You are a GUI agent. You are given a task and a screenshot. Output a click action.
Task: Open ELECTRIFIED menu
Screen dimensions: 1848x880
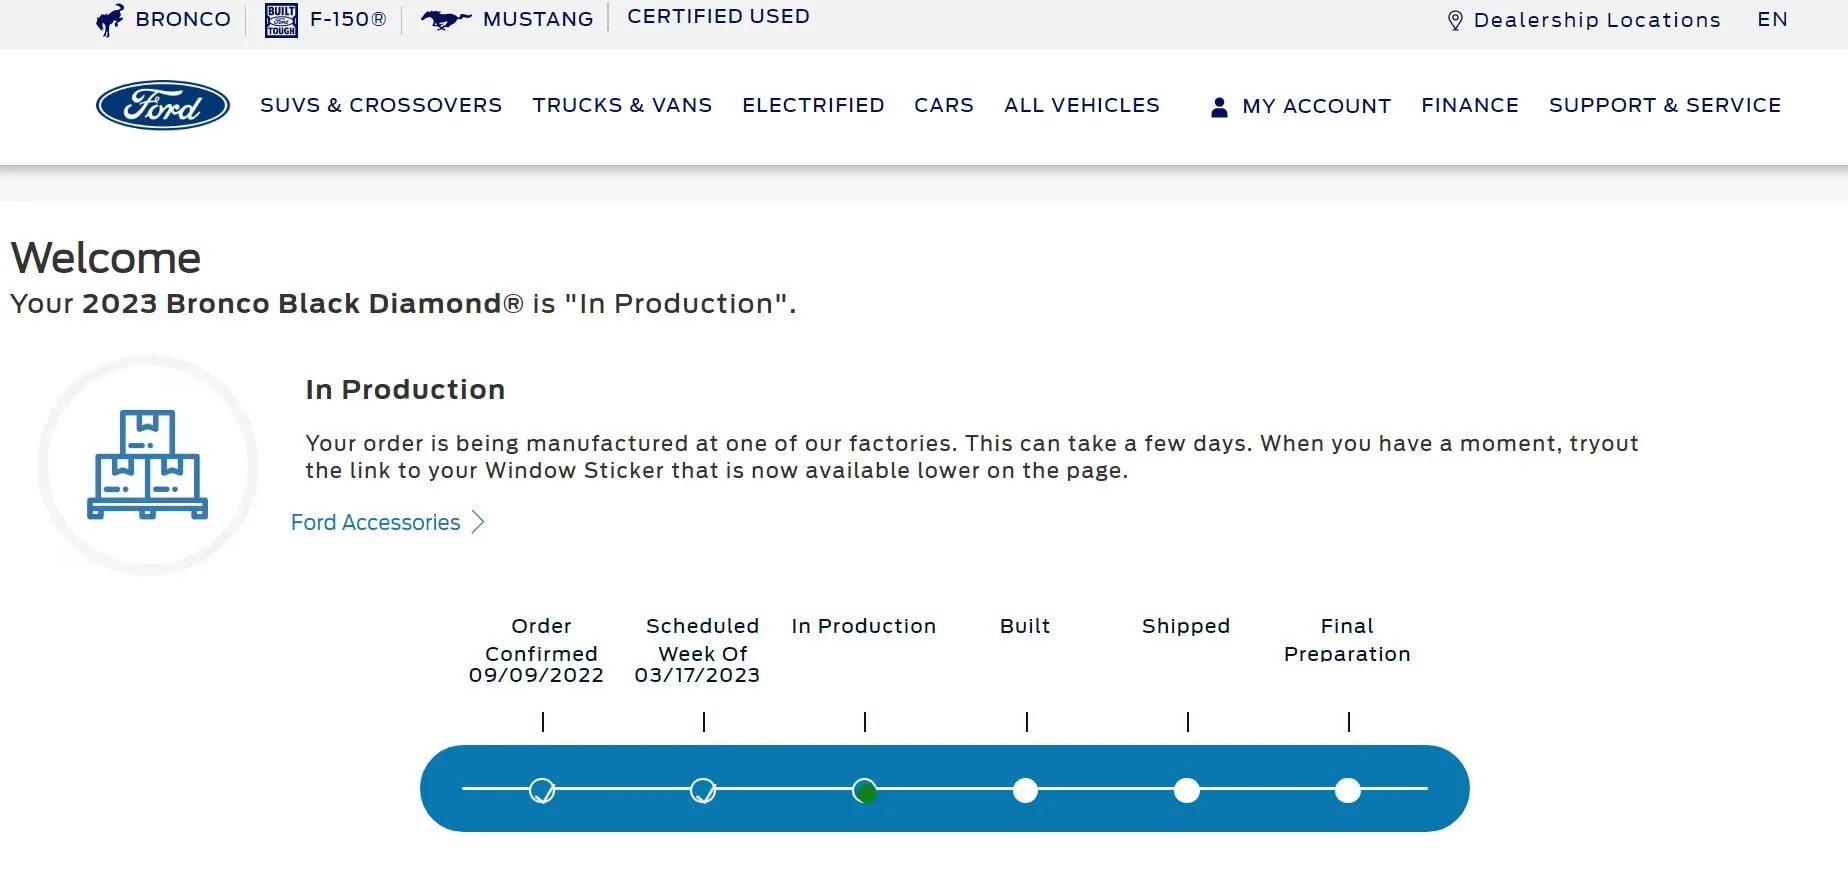pos(813,105)
